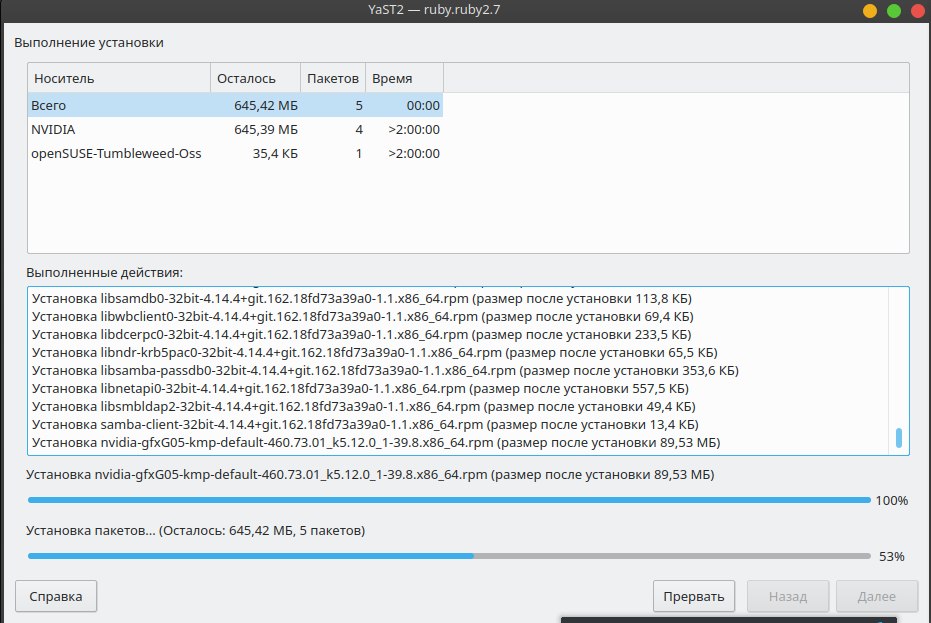Click the actions log scrollbar handle
The width and height of the screenshot is (931, 623).
coord(898,438)
